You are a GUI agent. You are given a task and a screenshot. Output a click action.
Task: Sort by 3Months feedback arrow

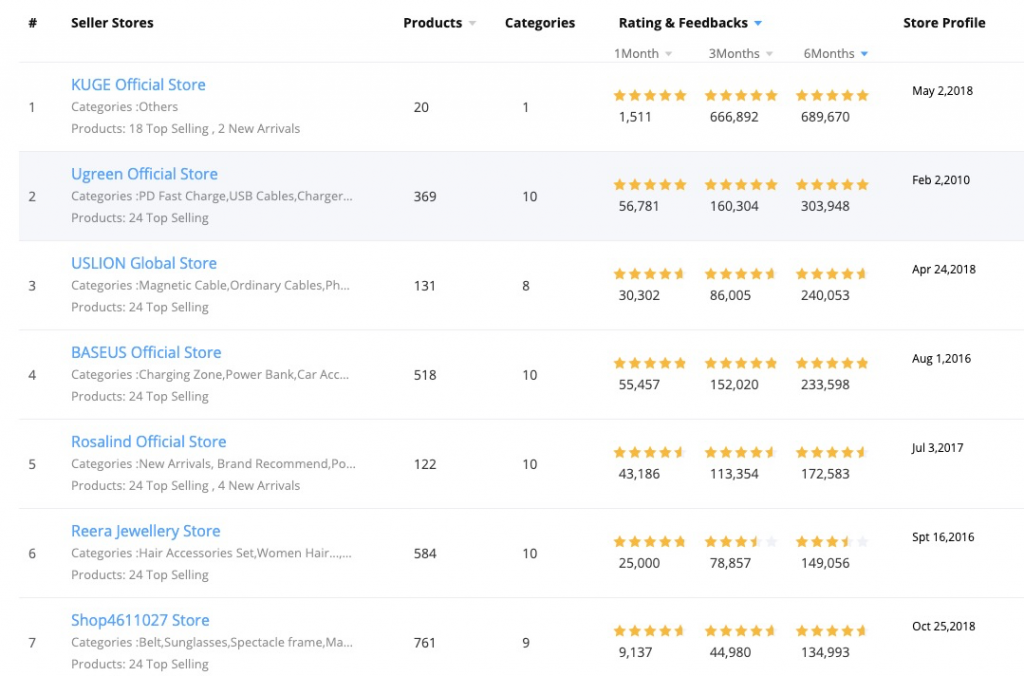[x=769, y=54]
